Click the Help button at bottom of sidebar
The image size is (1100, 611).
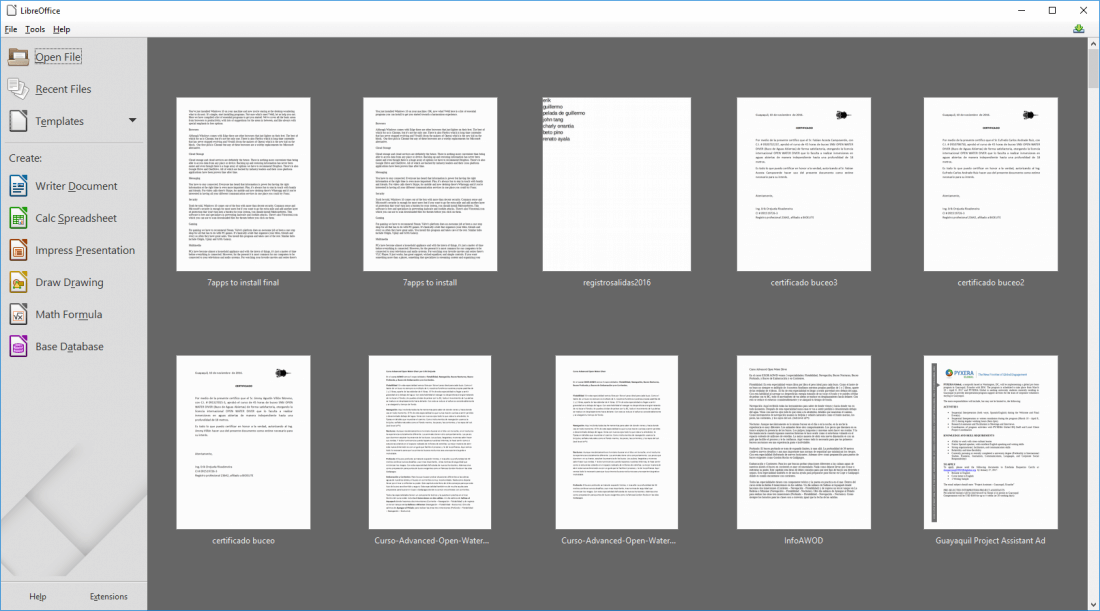(37, 596)
